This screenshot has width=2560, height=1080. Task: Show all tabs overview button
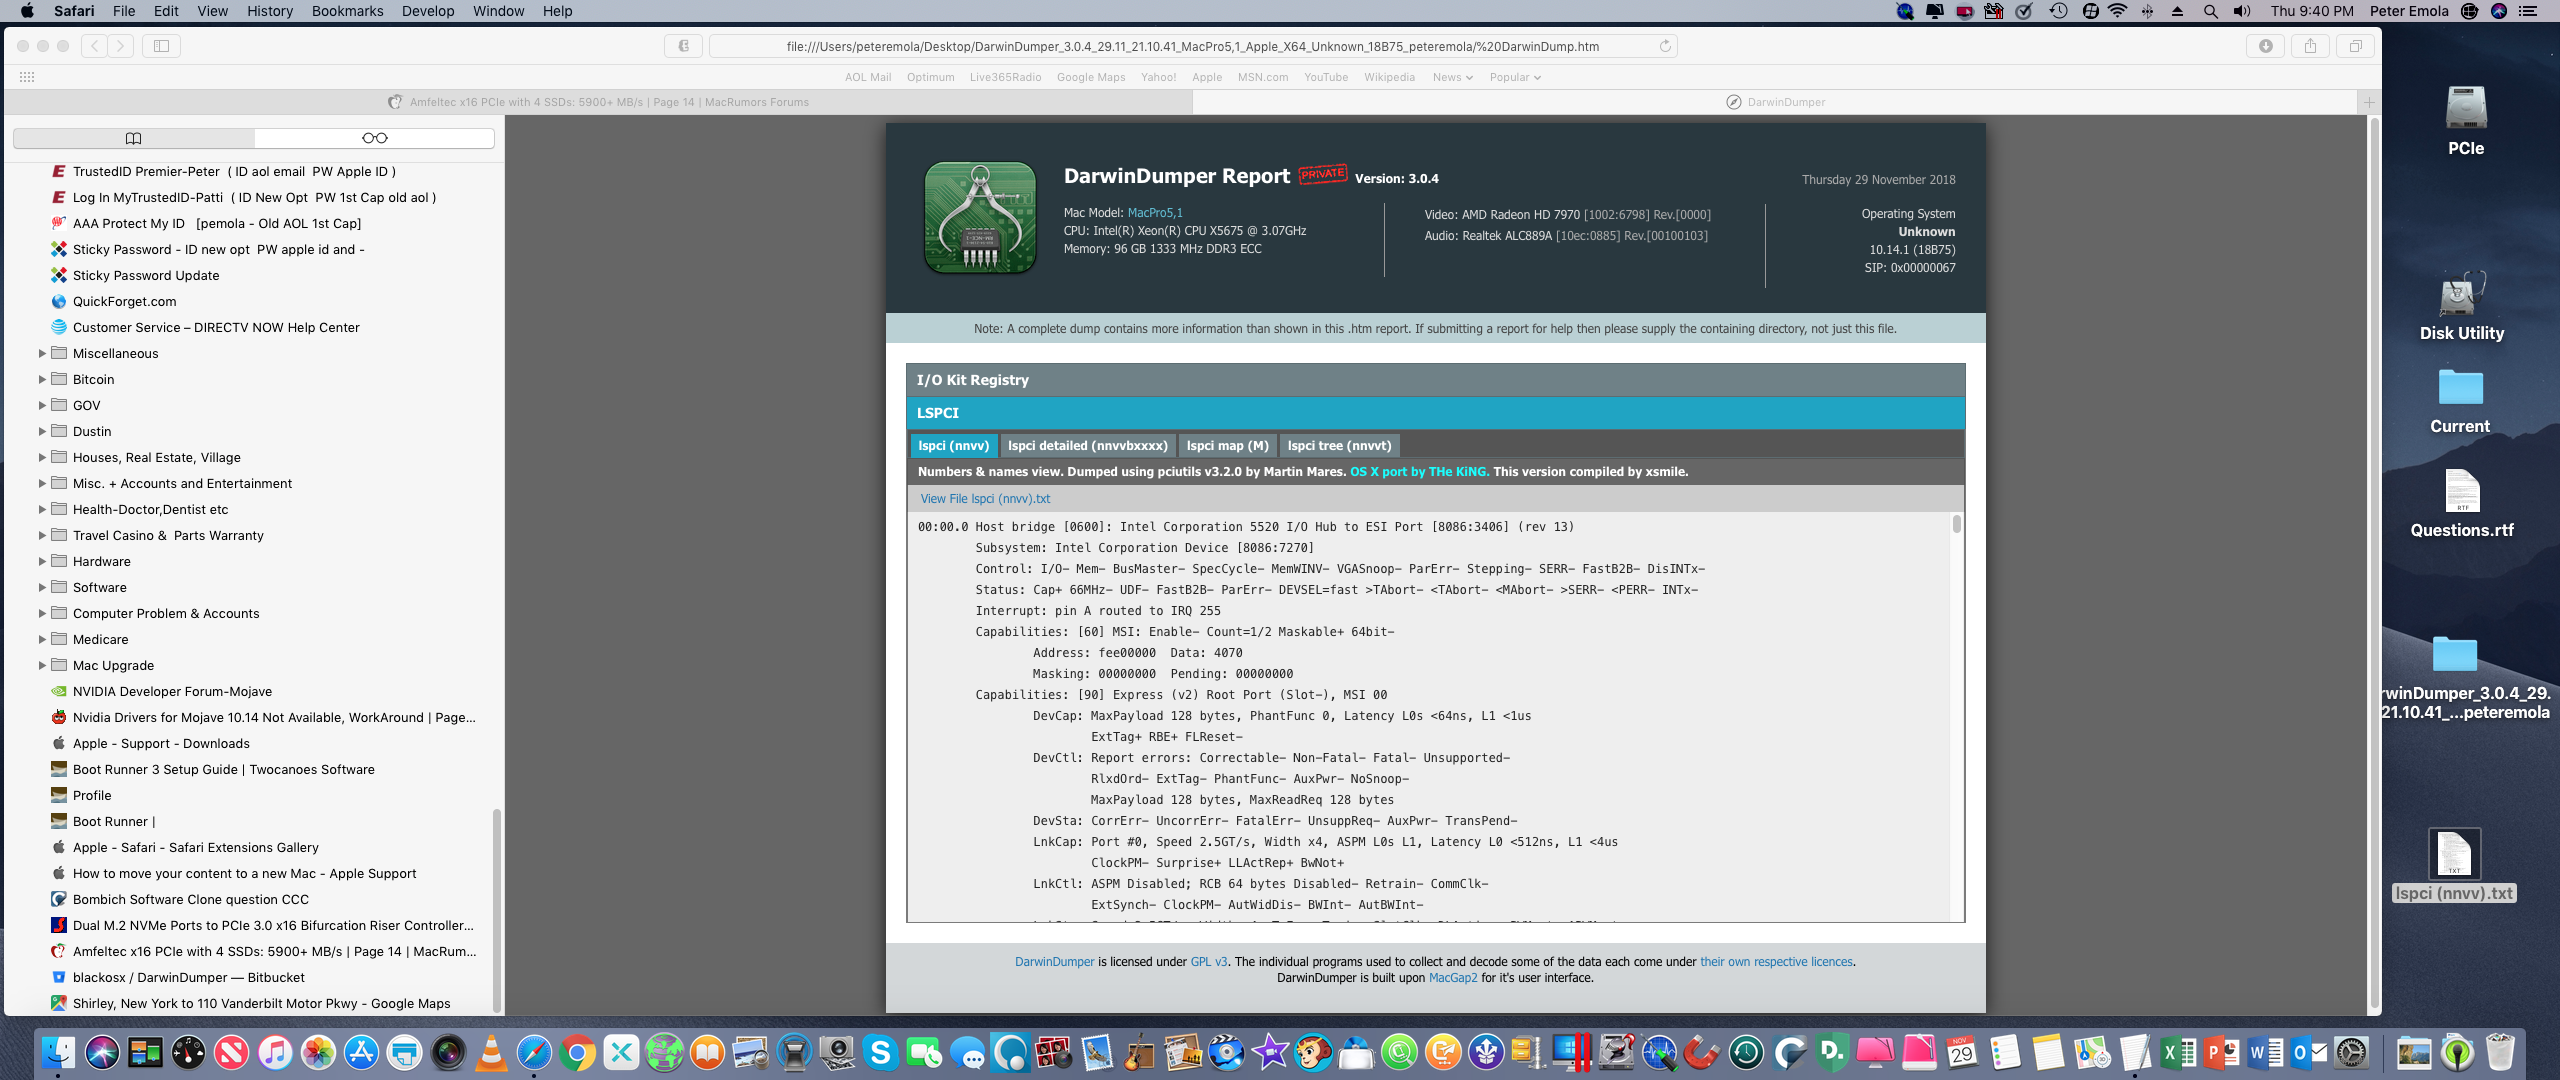2355,46
